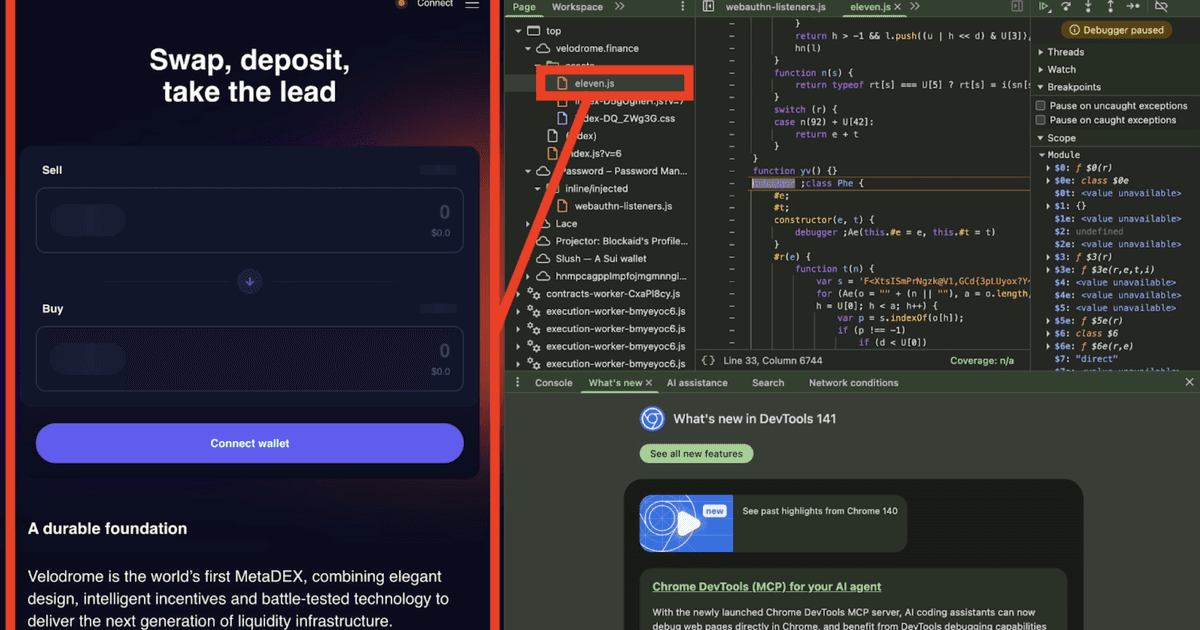Expand the $3e: f $3e(r,e,t,i) scope entry
The width and height of the screenshot is (1200, 630).
[x=1049, y=270]
